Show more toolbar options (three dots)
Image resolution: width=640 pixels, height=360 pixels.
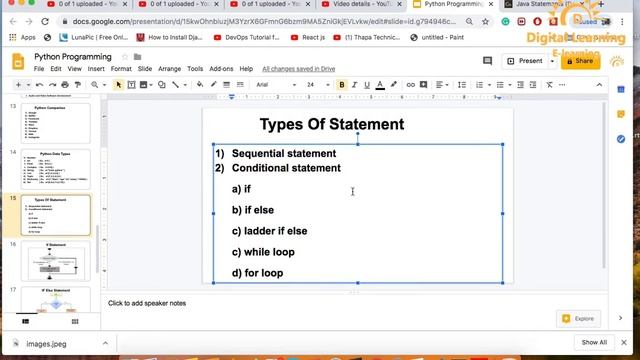click(562, 85)
